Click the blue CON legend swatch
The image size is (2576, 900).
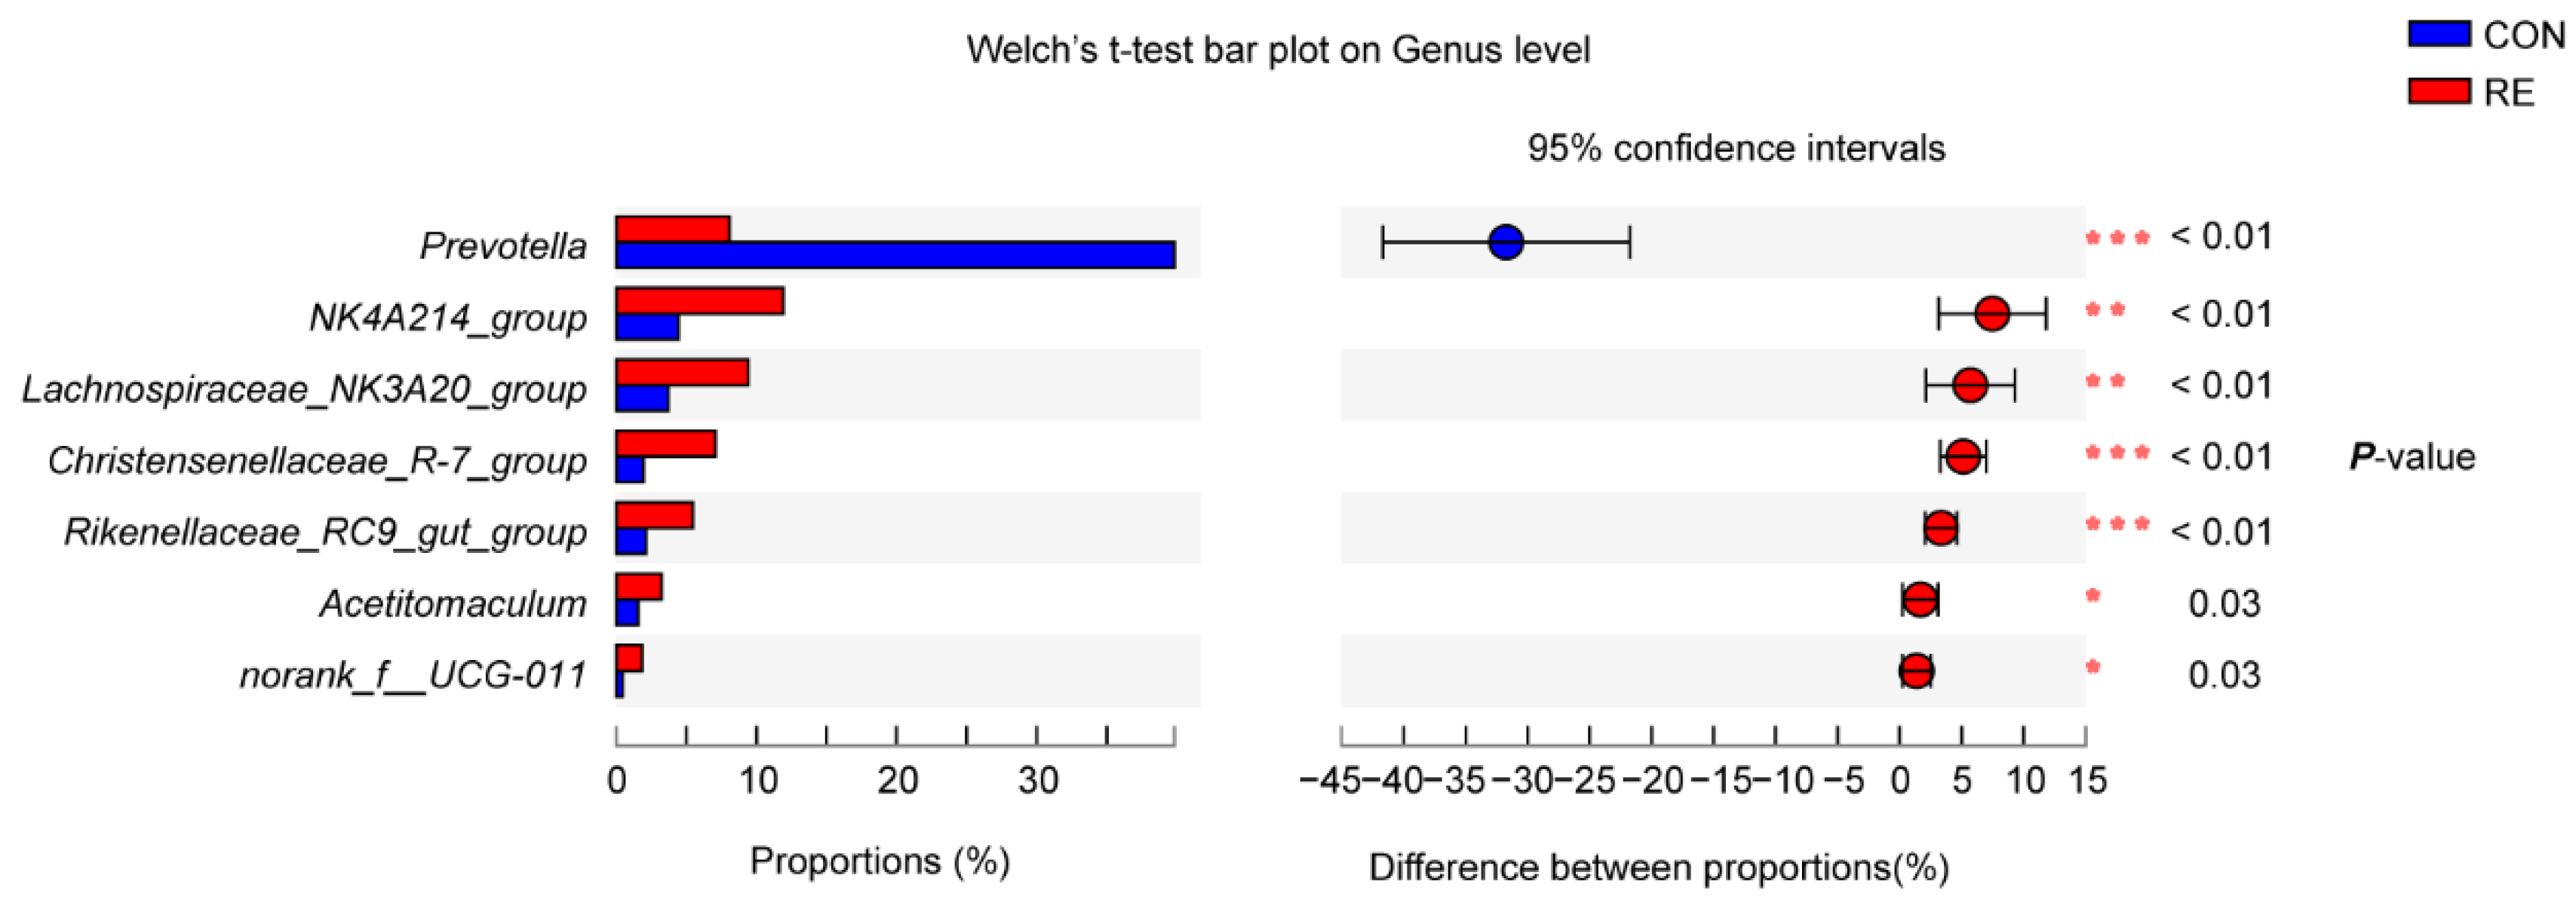[2439, 35]
